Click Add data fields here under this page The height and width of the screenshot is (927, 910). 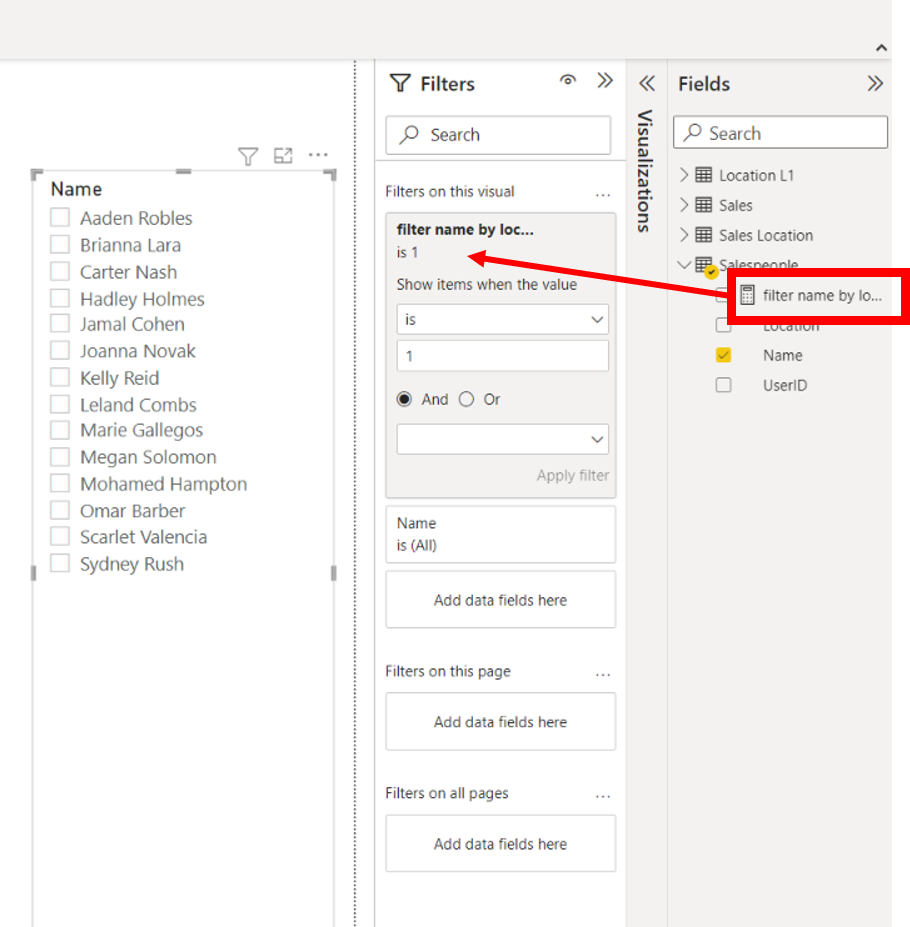point(500,721)
